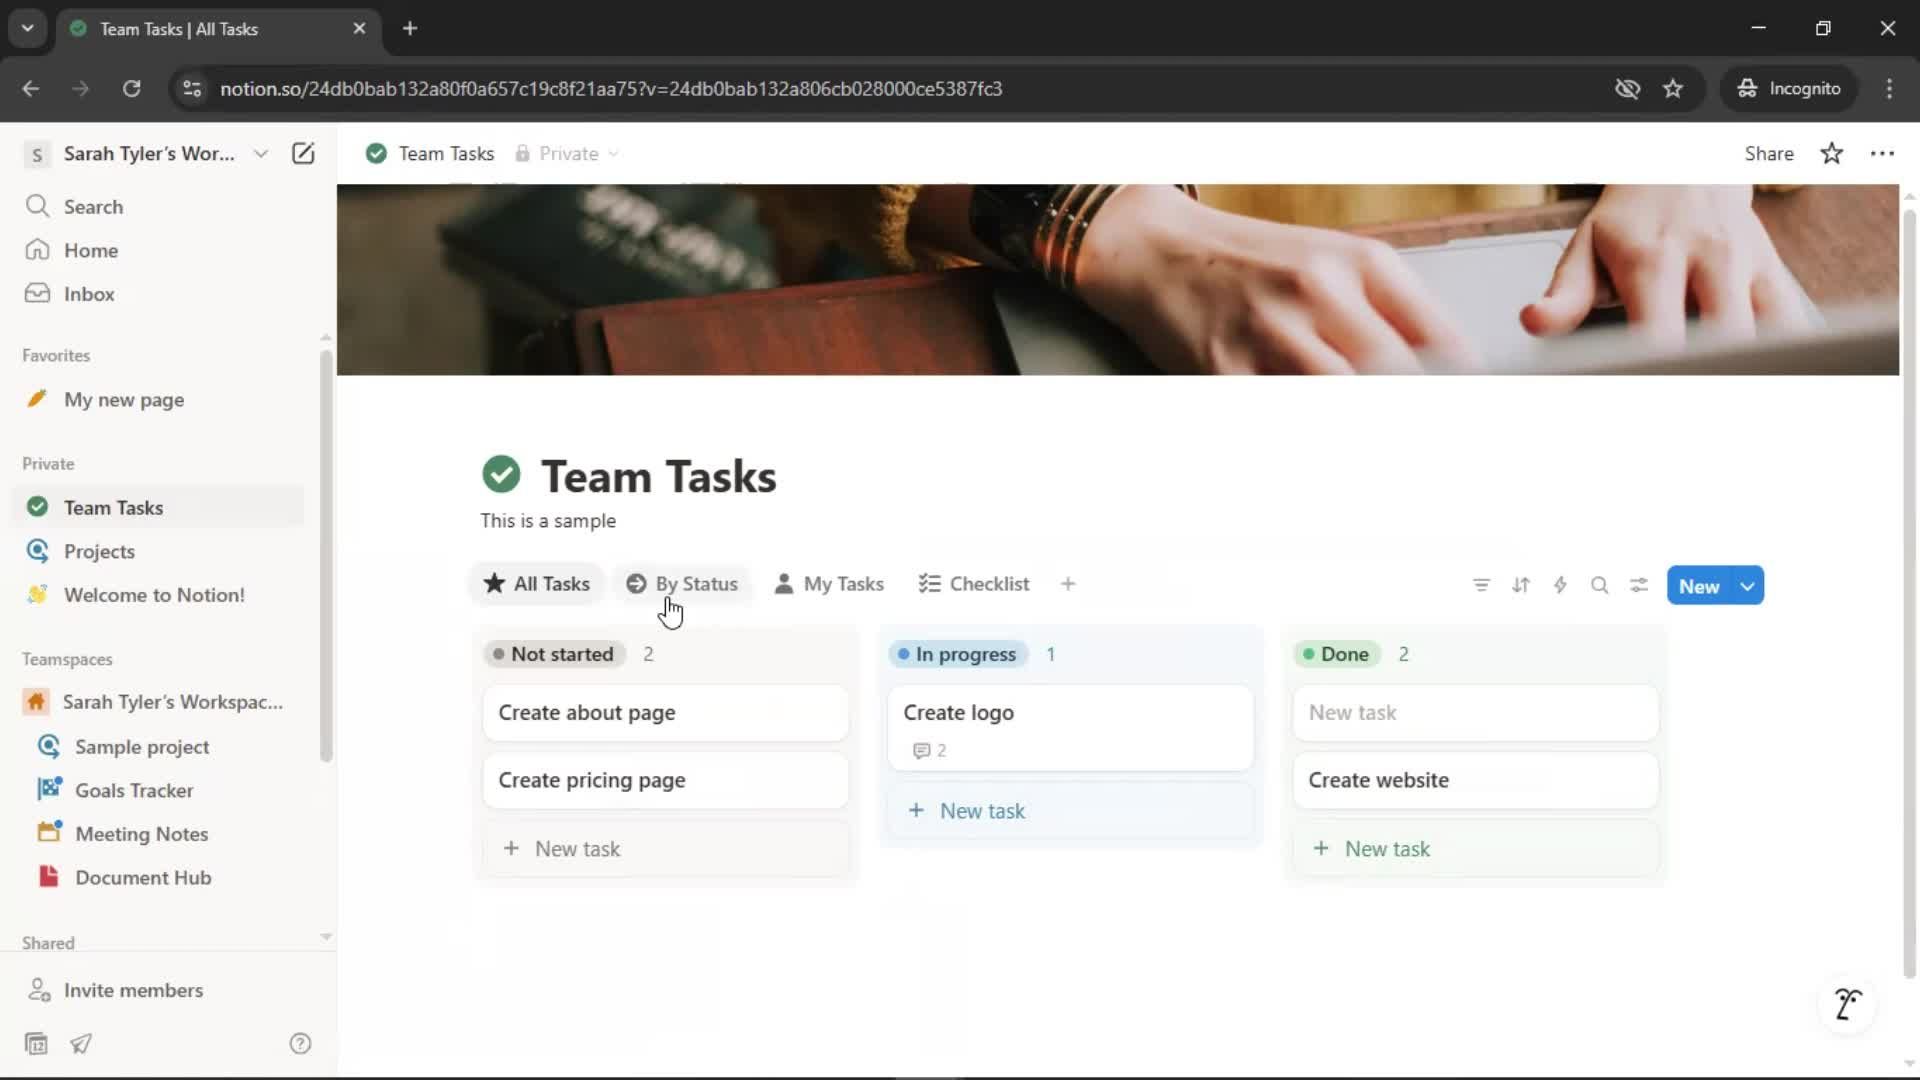Open the Private sharing dropdown
The width and height of the screenshot is (1920, 1080).
pyautogui.click(x=567, y=153)
